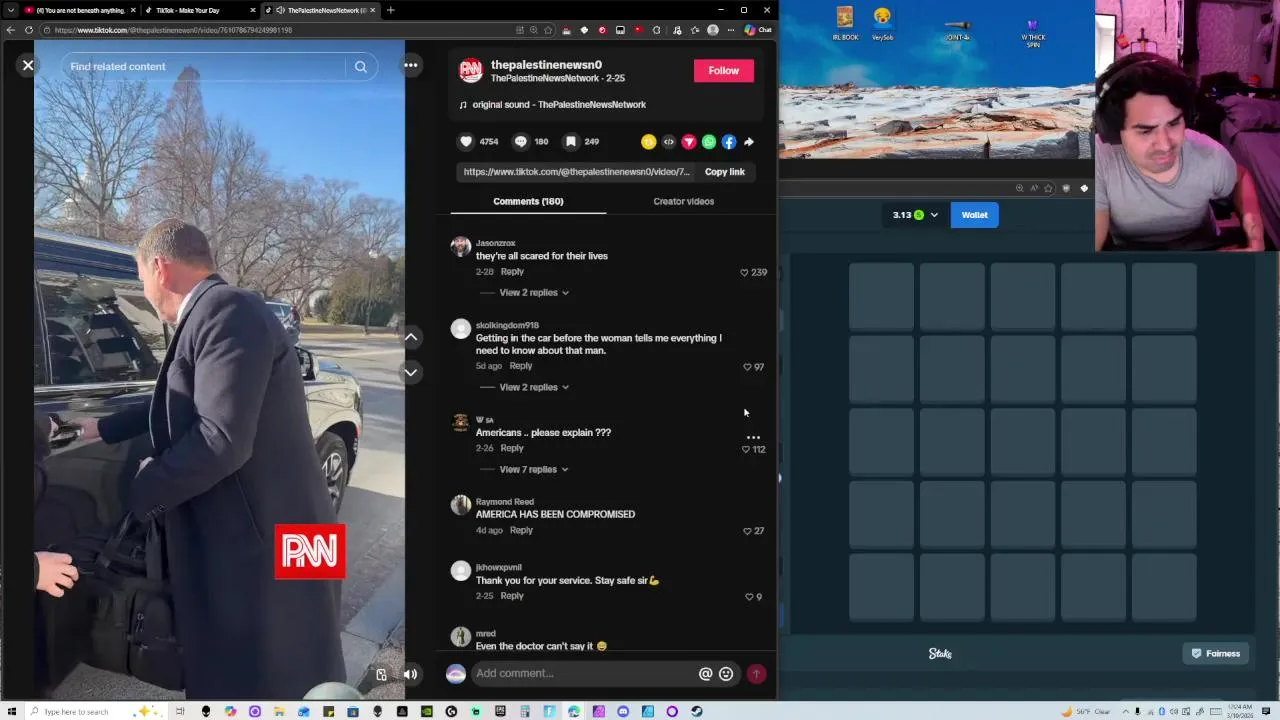Go back with the browser back arrow
The height and width of the screenshot is (720, 1280).
10,30
